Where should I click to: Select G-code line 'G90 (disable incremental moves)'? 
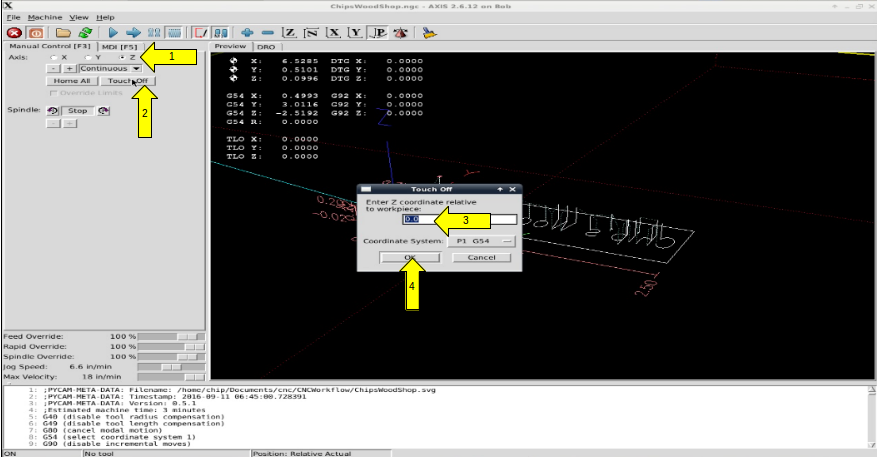[x=117, y=444]
